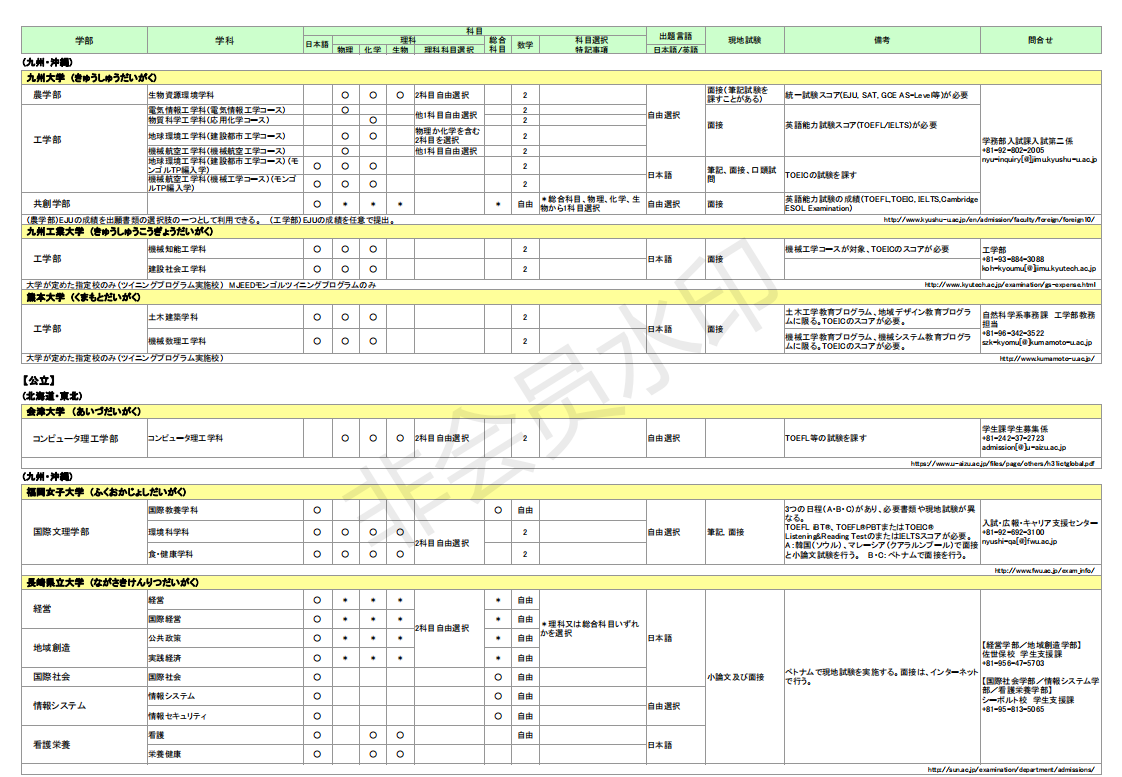
Task: Open the u-aizu.ac.jp PDF URL
Action: click(x=1002, y=464)
